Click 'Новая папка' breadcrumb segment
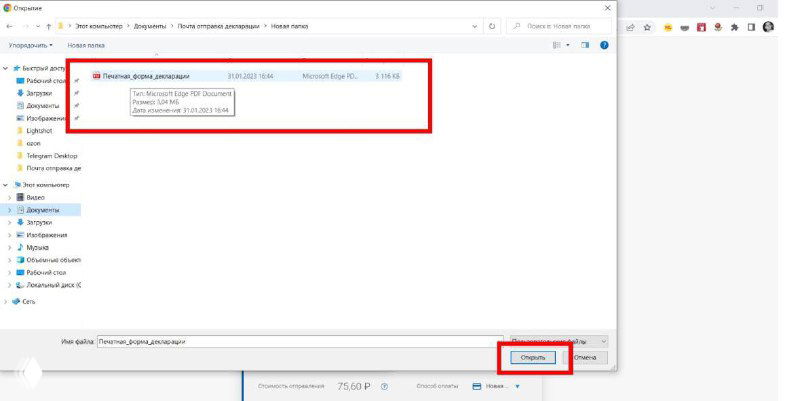Viewport: 800px width, 401px height. tap(289, 26)
